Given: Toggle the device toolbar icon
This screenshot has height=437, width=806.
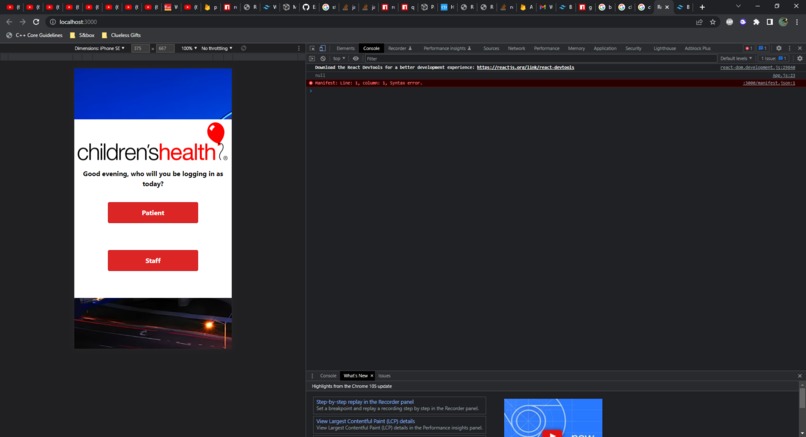Looking at the screenshot, I should click(x=322, y=48).
